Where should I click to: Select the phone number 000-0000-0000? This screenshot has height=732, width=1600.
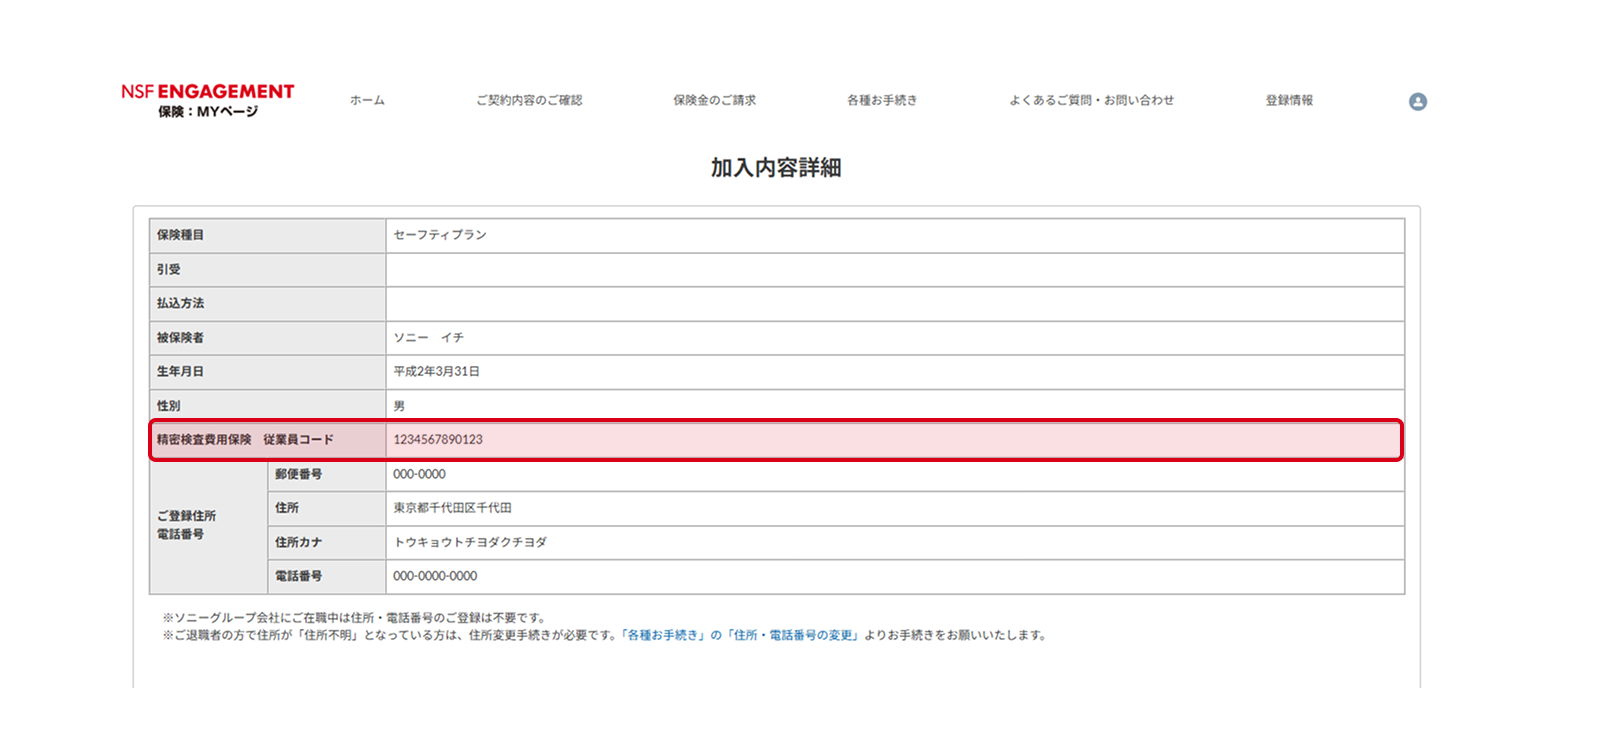click(x=435, y=576)
